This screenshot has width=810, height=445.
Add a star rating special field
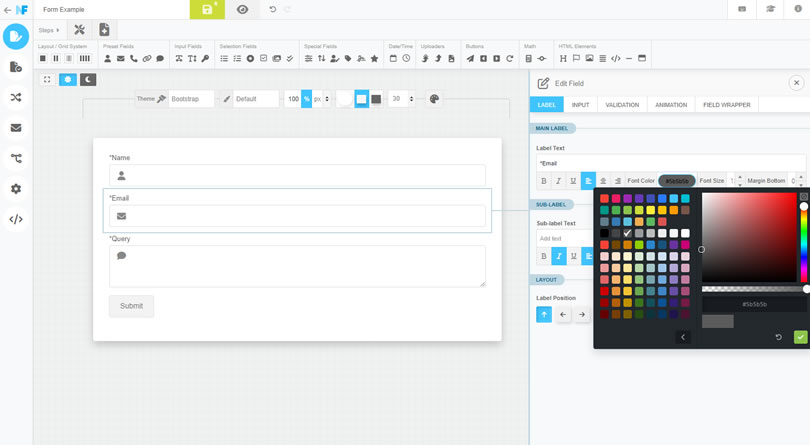point(375,58)
